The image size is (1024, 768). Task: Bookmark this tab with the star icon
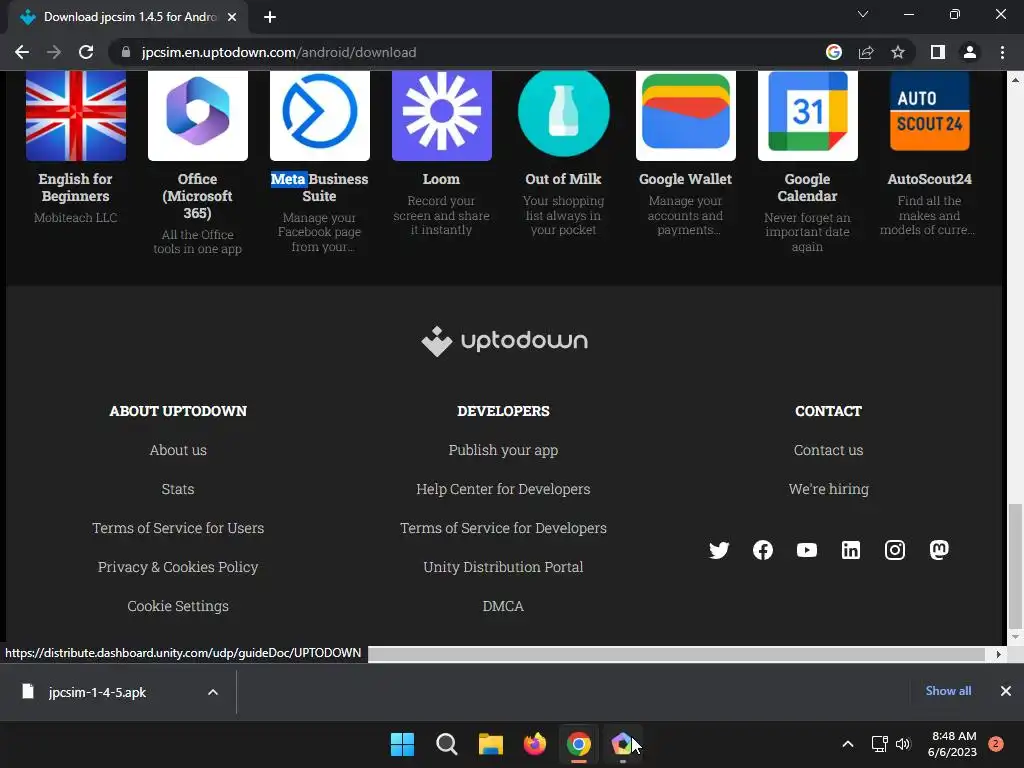click(898, 52)
